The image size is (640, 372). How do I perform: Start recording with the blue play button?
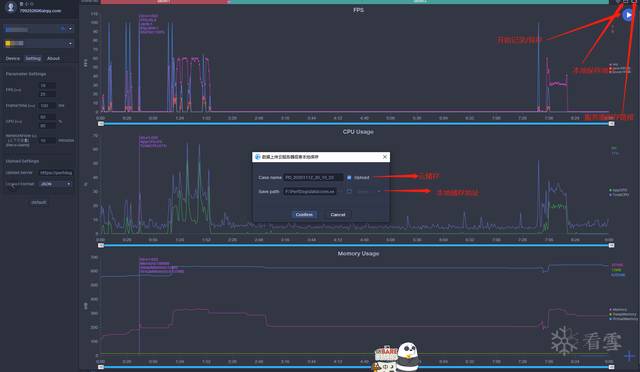pos(628,15)
